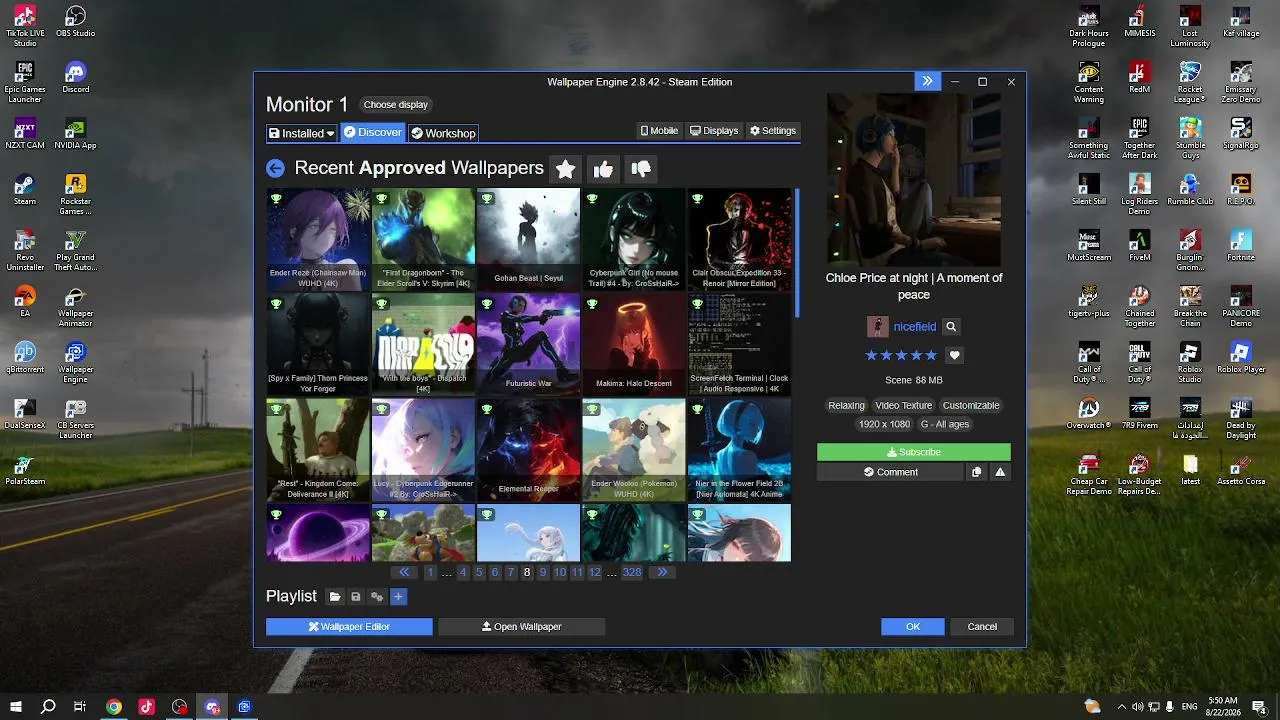The width and height of the screenshot is (1280, 720).
Task: Collapse the side panel with the double-chevron button
Action: click(x=927, y=82)
